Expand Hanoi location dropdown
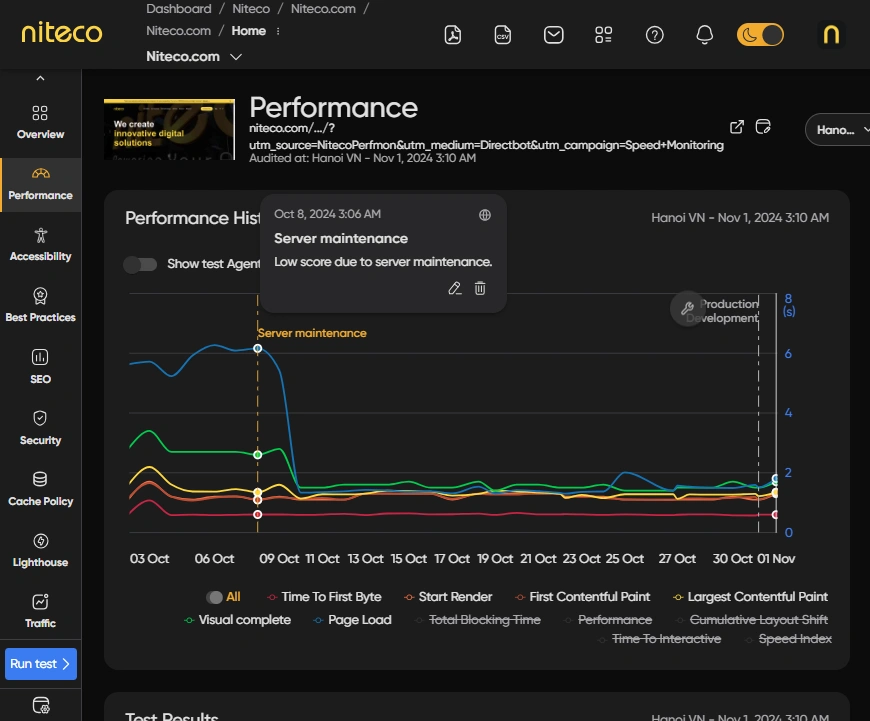870x721 pixels. click(x=839, y=130)
